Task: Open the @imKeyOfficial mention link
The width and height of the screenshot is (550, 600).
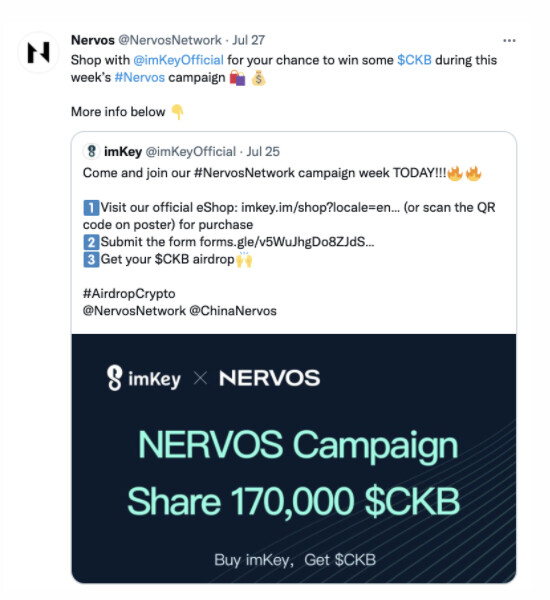Action: (x=178, y=60)
